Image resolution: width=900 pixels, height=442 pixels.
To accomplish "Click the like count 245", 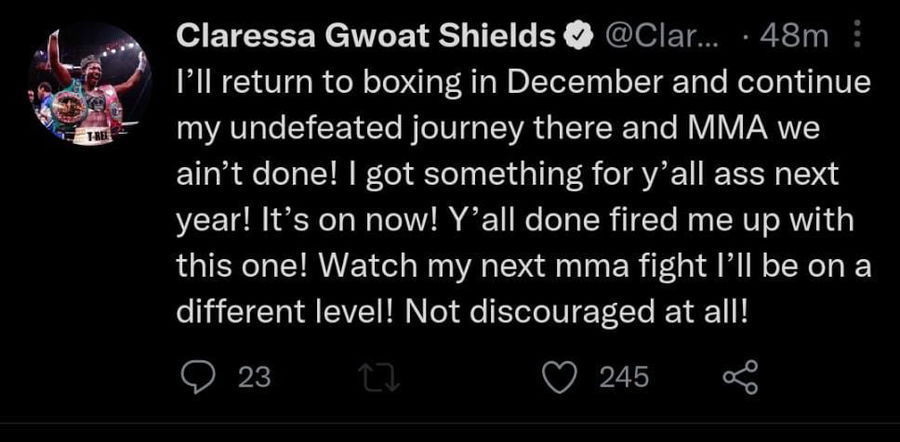I will 624,377.
